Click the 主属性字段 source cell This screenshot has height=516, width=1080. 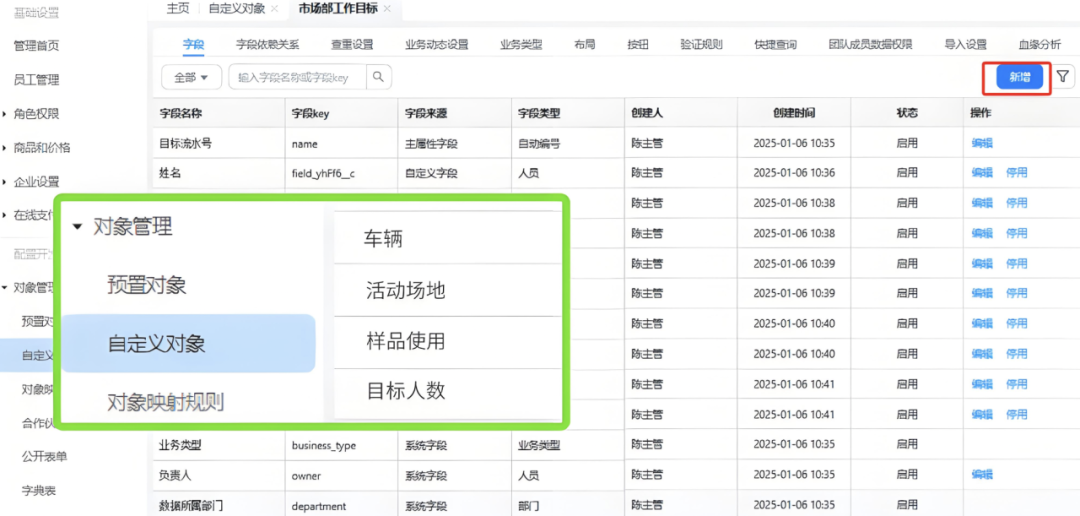pyautogui.click(x=432, y=144)
